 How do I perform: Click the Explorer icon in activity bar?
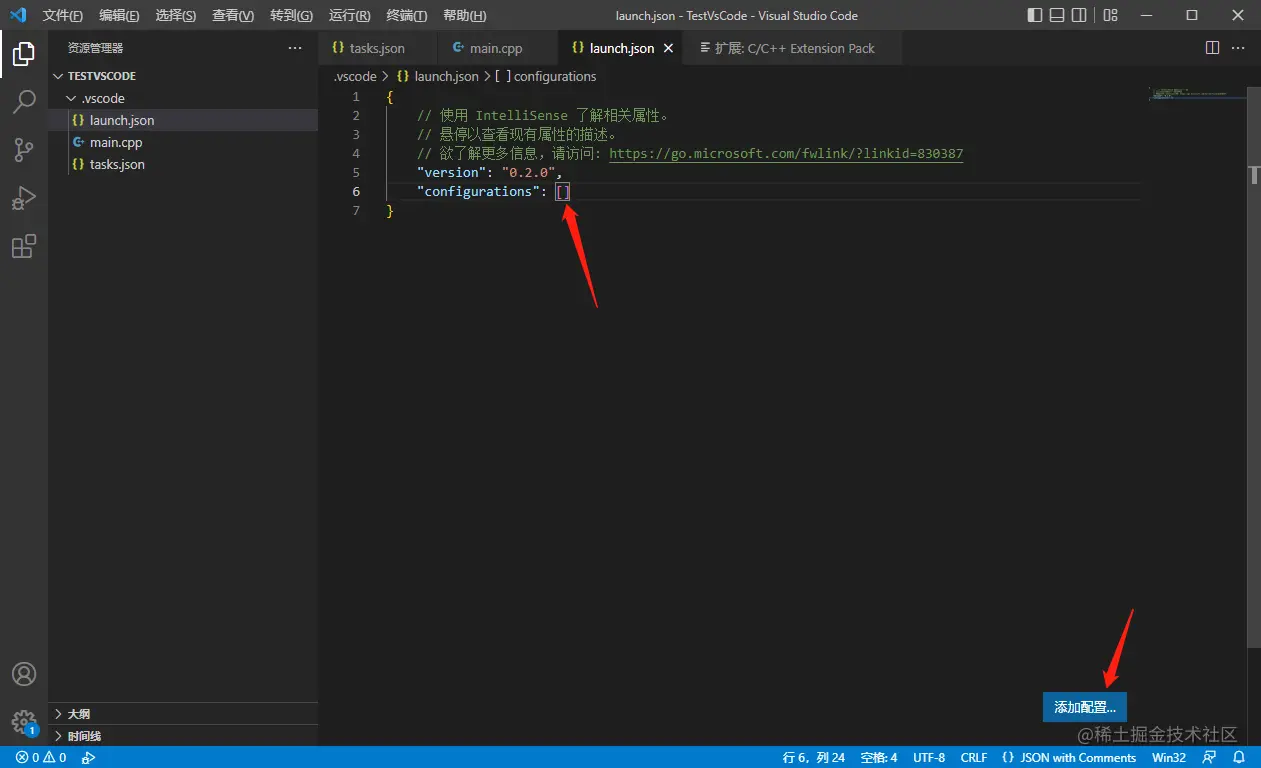tap(24, 54)
